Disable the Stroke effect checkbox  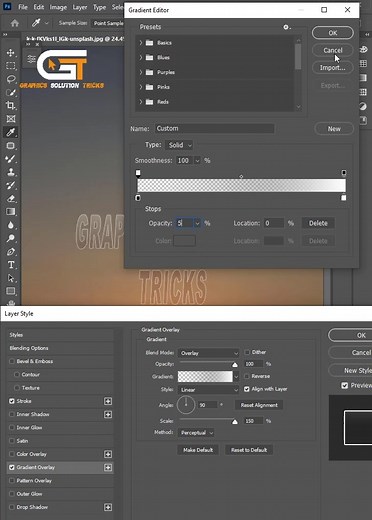pos(12,401)
